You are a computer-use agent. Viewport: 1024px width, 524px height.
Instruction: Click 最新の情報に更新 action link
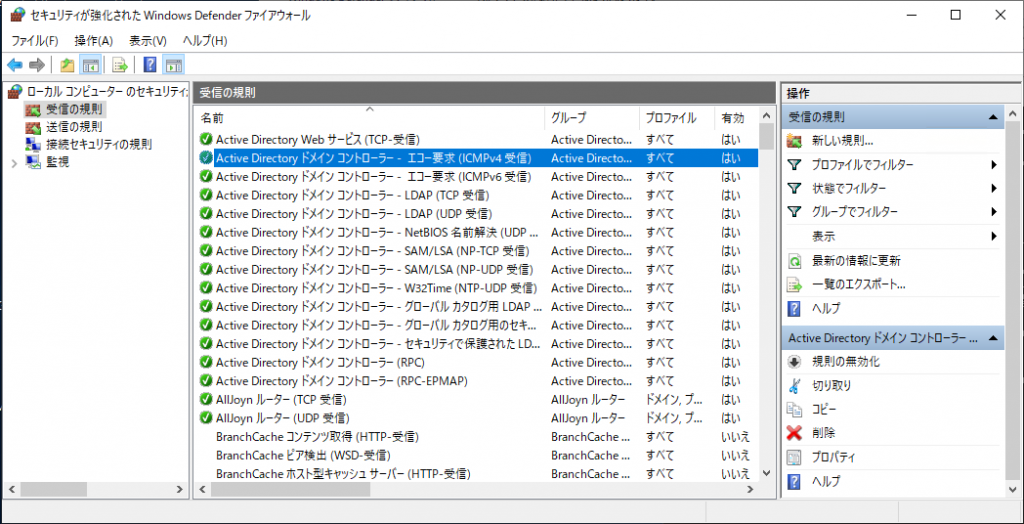pos(856,261)
